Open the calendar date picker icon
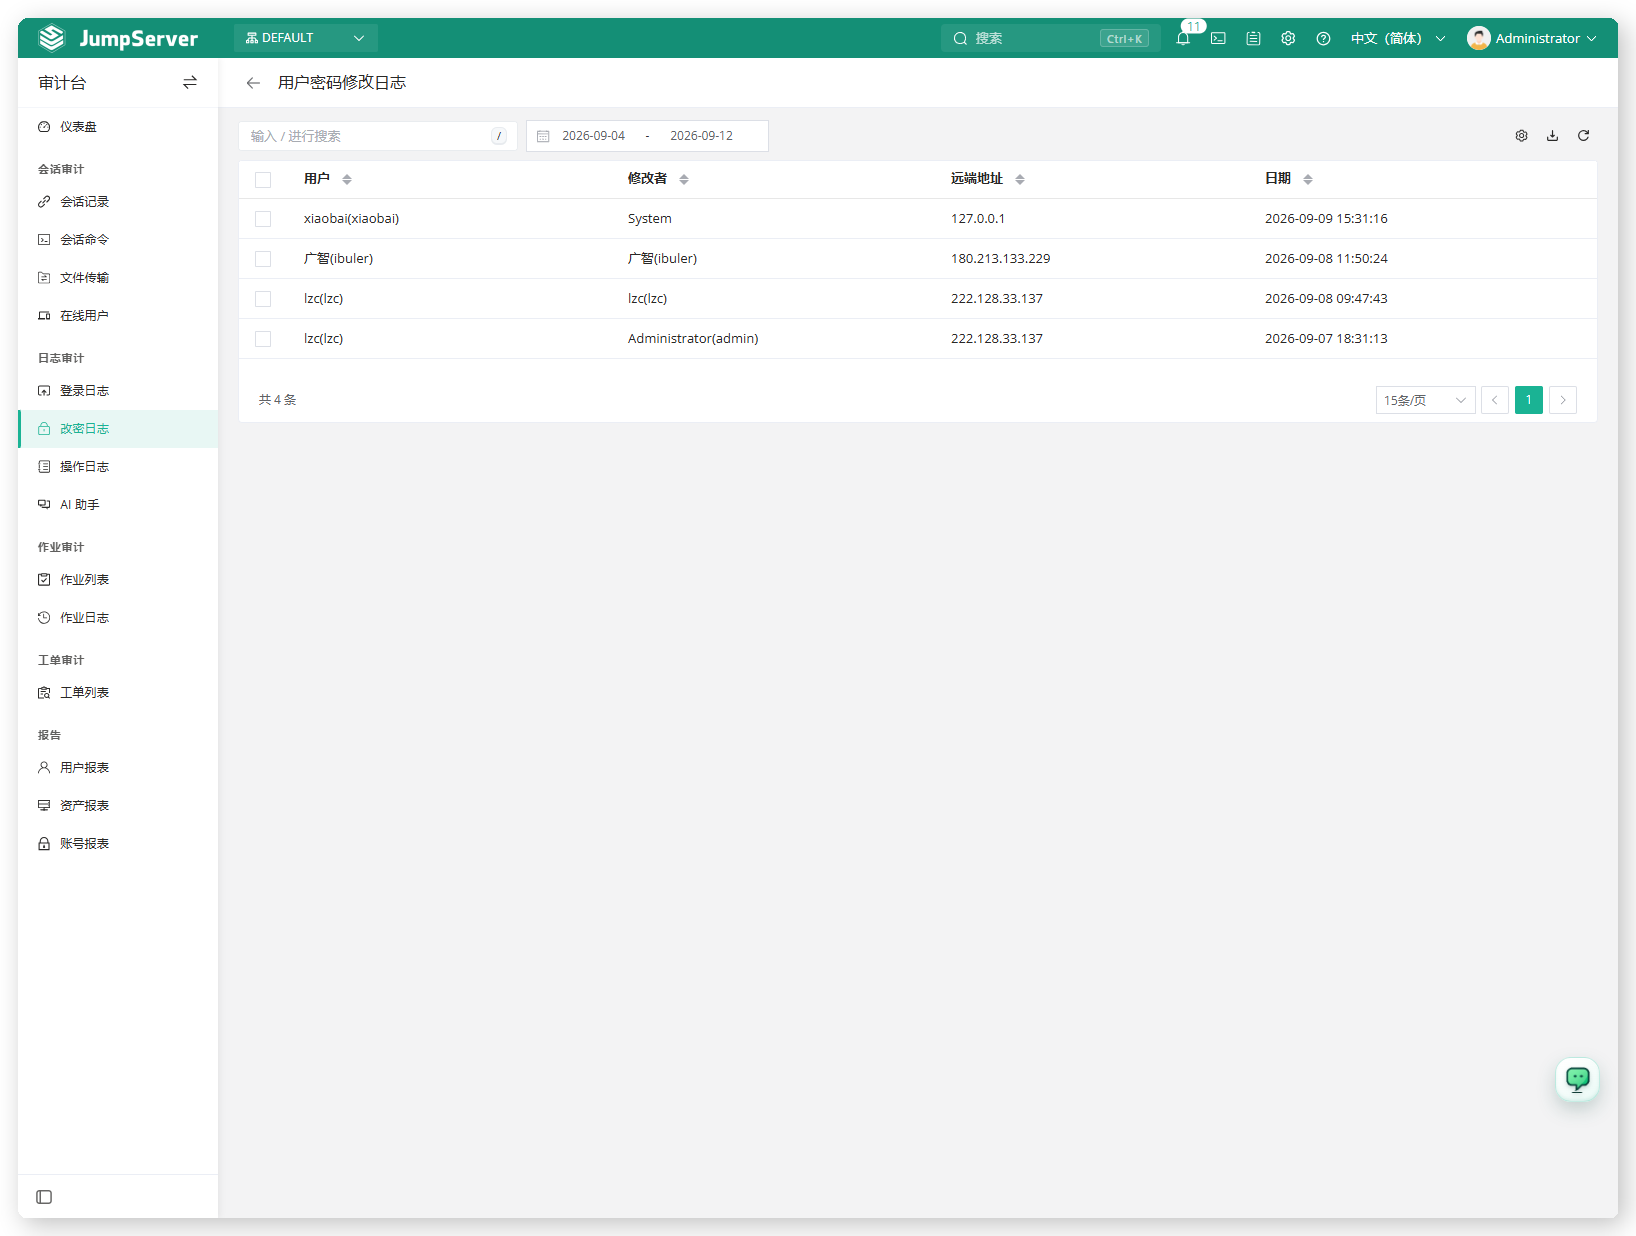Viewport: 1636px width, 1236px height. (x=543, y=136)
